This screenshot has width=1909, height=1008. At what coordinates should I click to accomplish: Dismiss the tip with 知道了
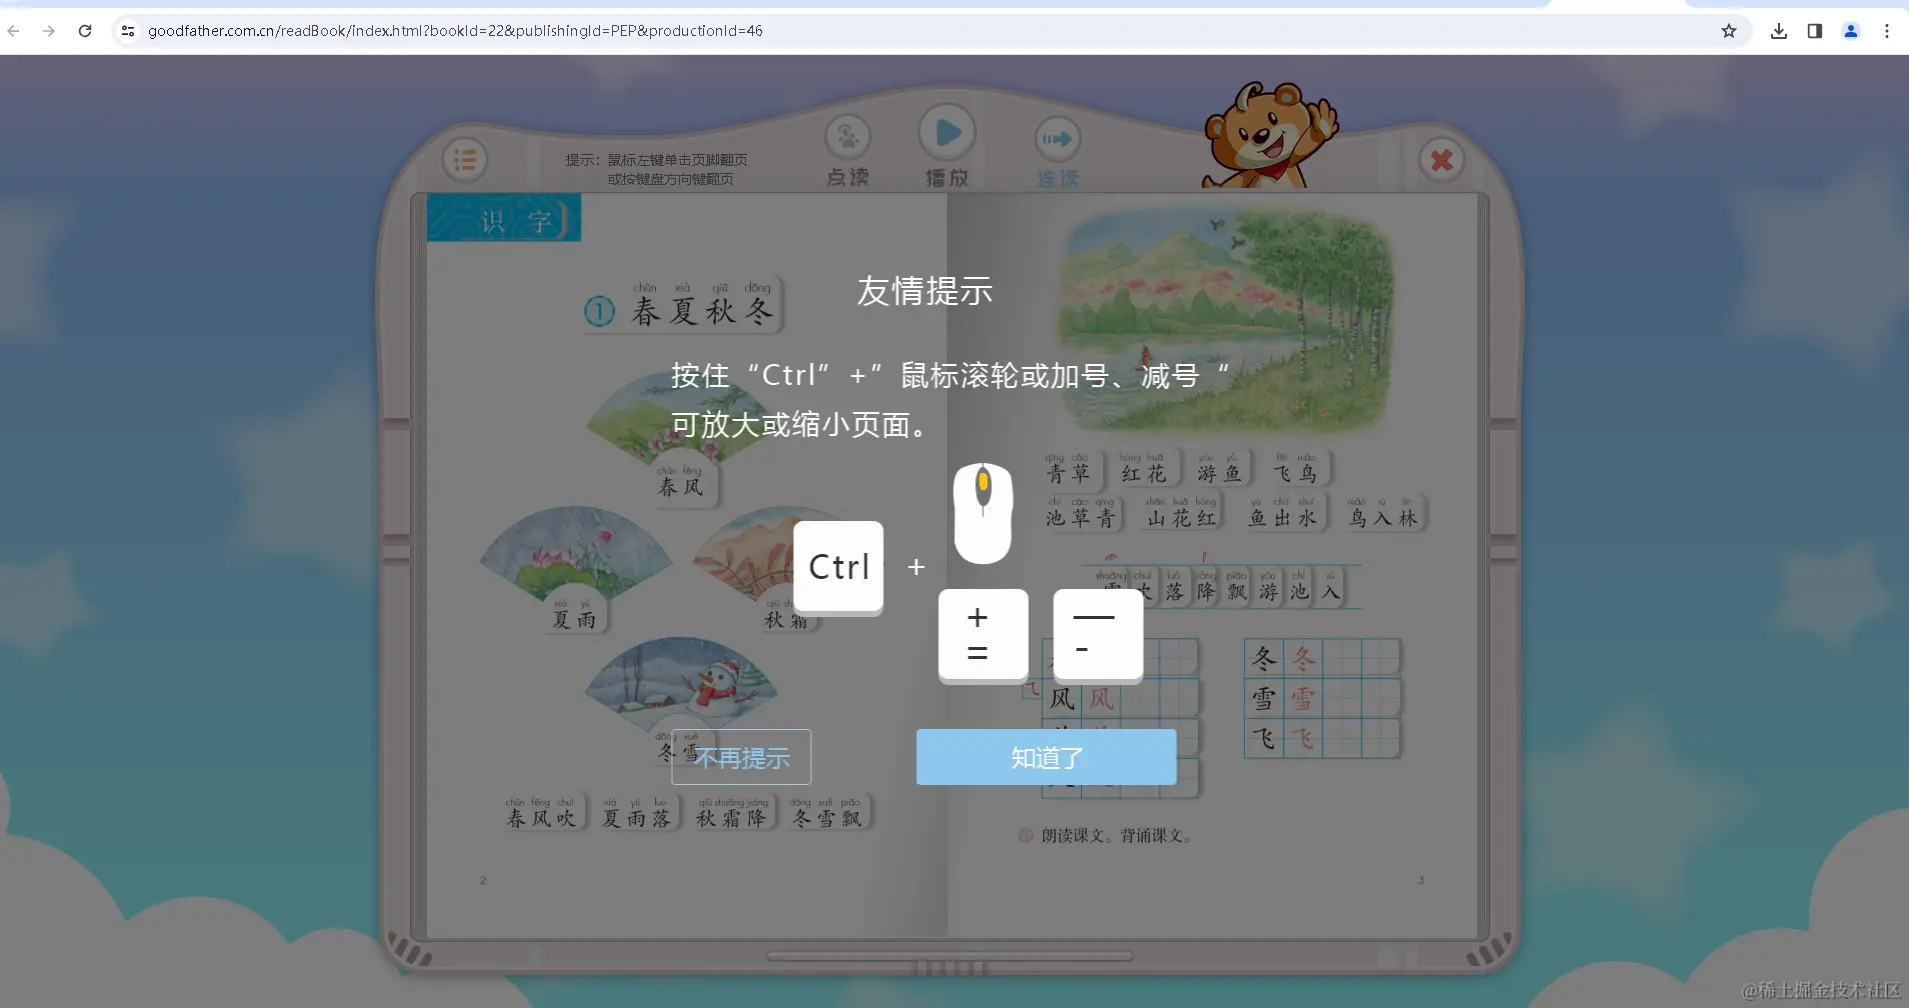click(1045, 757)
